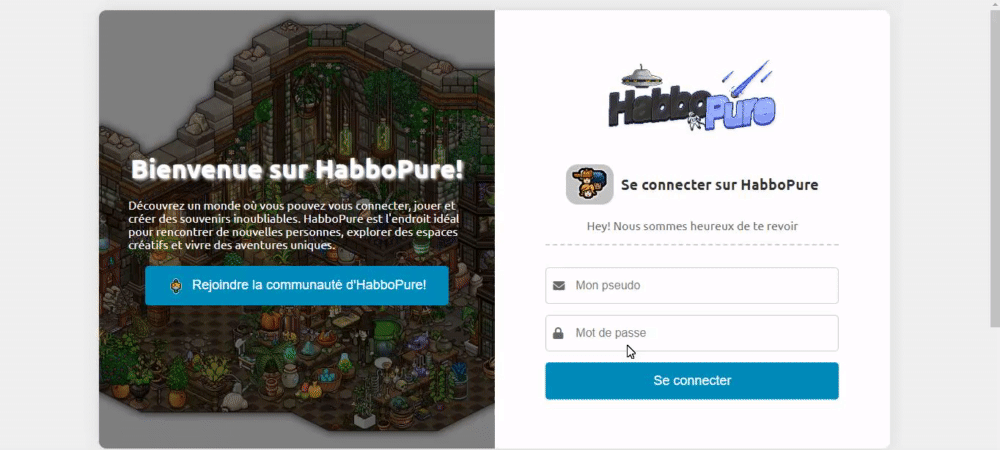1000x450 pixels.
Task: Click the Bienvenue sur HabboPure! heading
Action: (297, 170)
